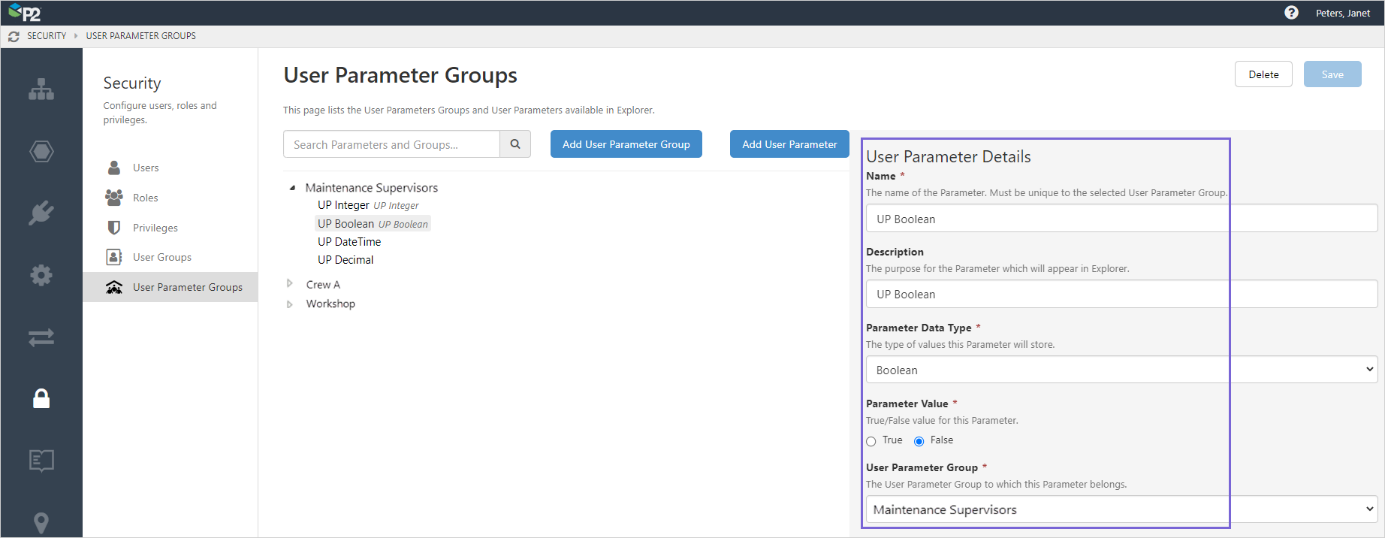Open the Parameter Data Type dropdown

coord(1120,370)
